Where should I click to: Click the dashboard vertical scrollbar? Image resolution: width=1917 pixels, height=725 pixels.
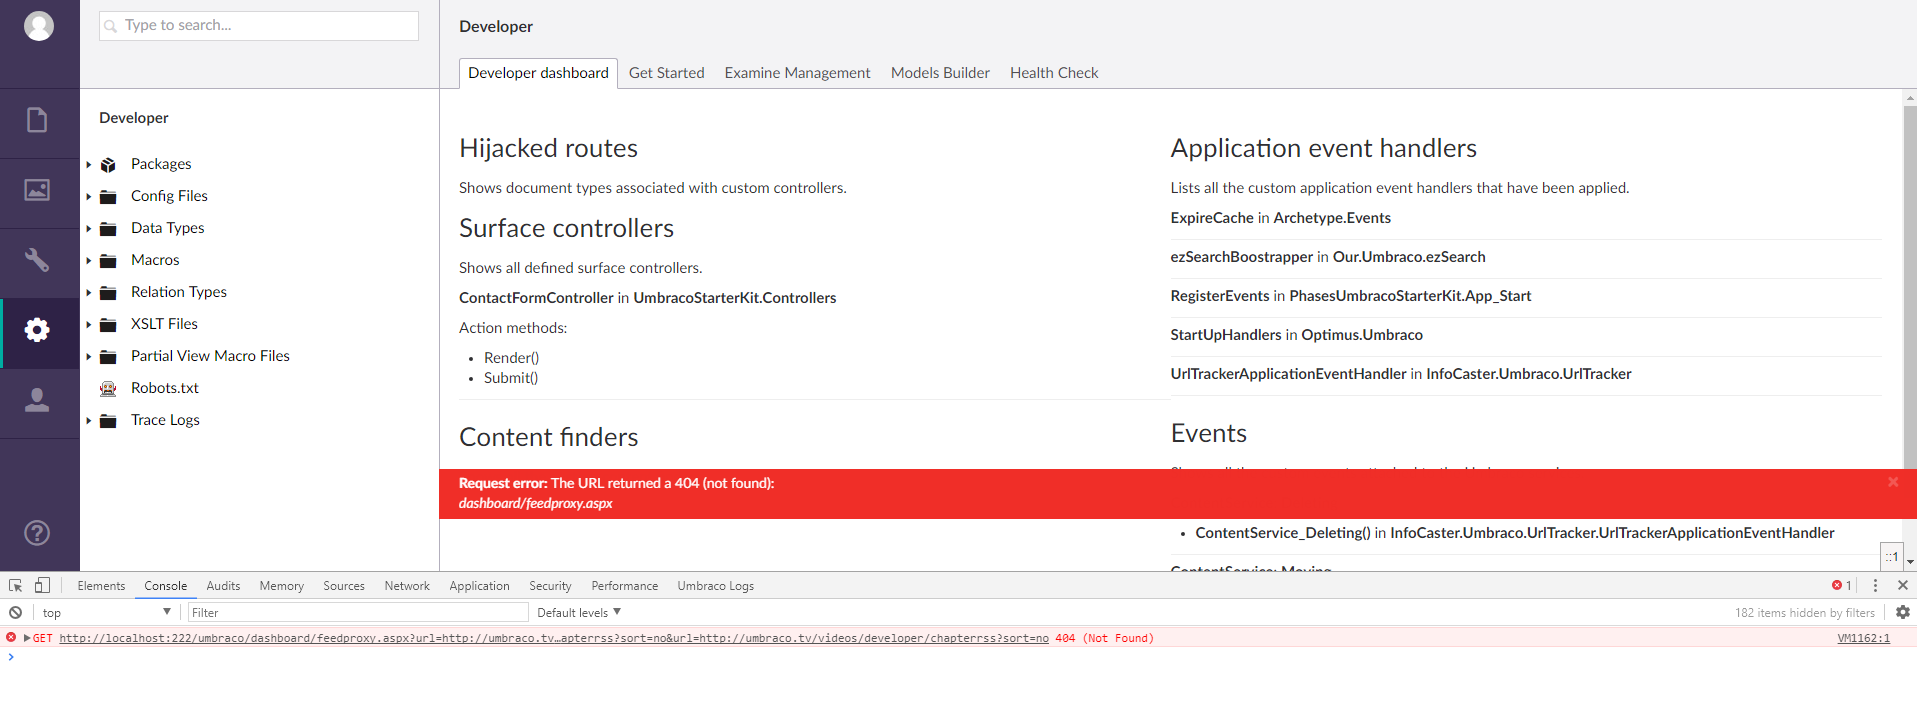[x=1910, y=290]
